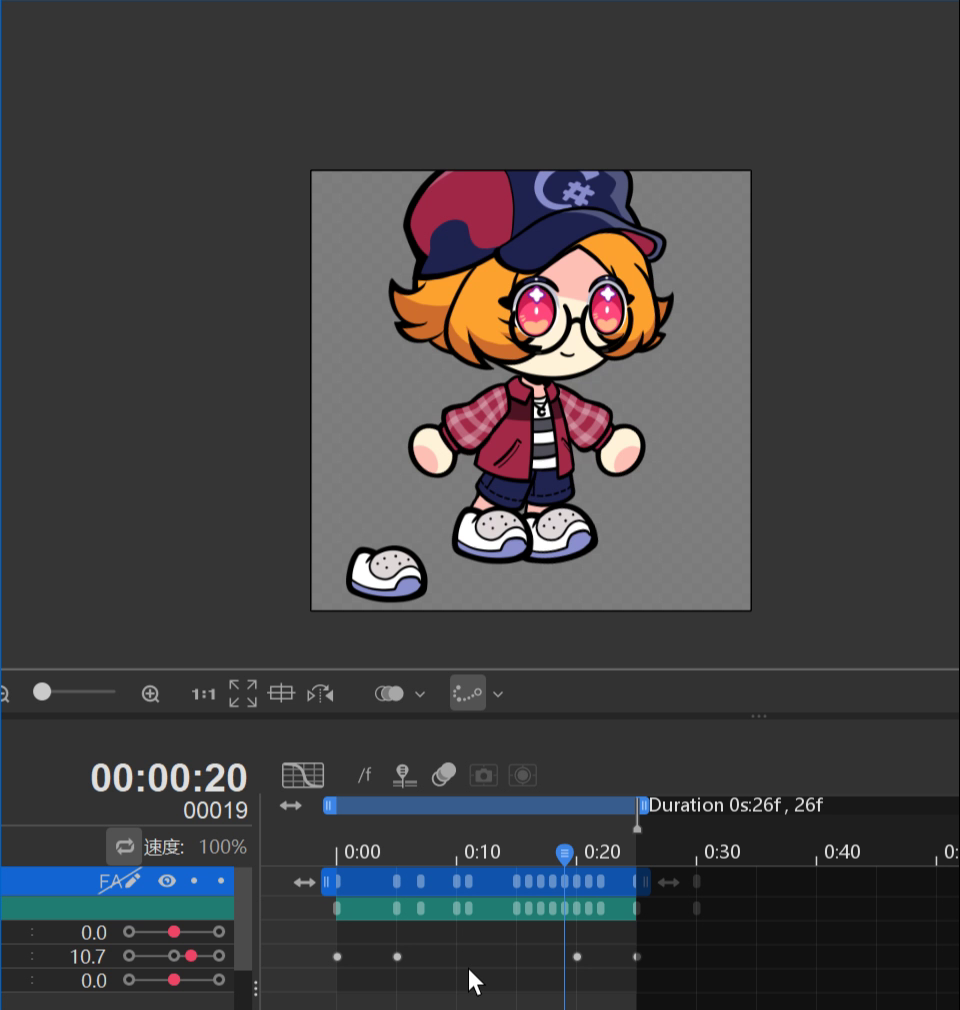Open the dropdown arrow beside motion path
Screen dimensions: 960x1010
(x=498, y=693)
